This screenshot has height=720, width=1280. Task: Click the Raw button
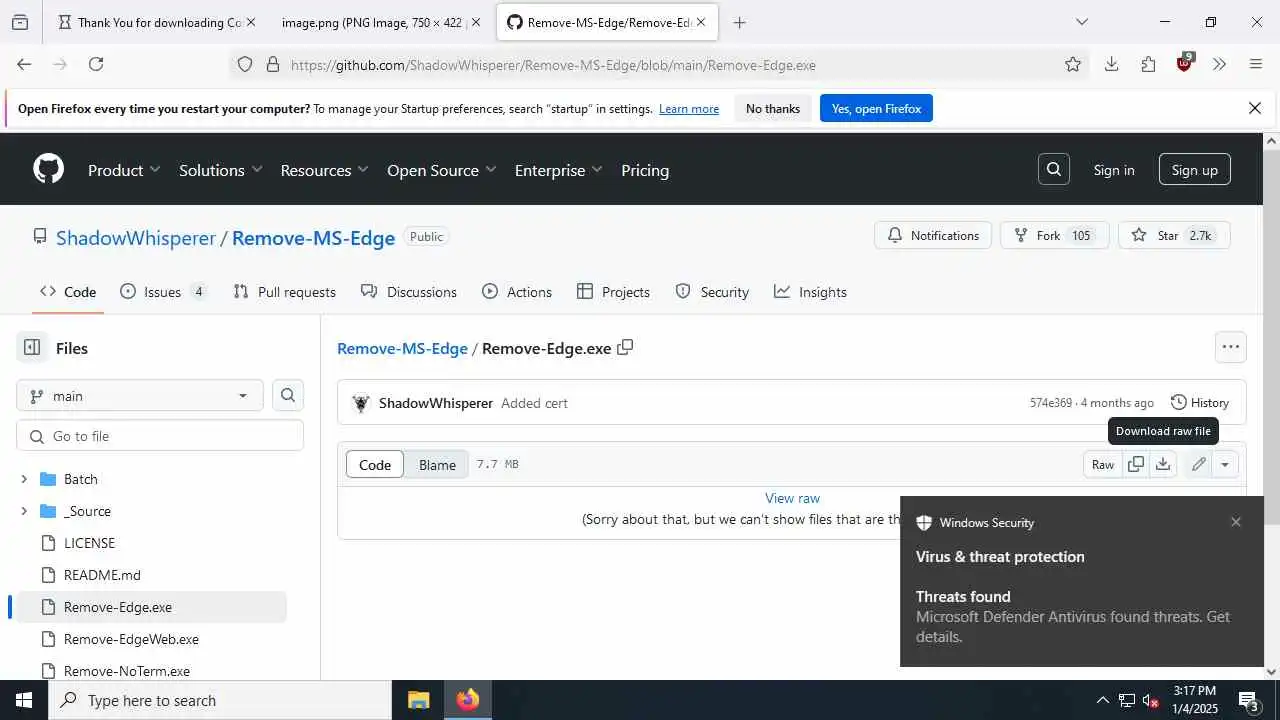[1103, 464]
